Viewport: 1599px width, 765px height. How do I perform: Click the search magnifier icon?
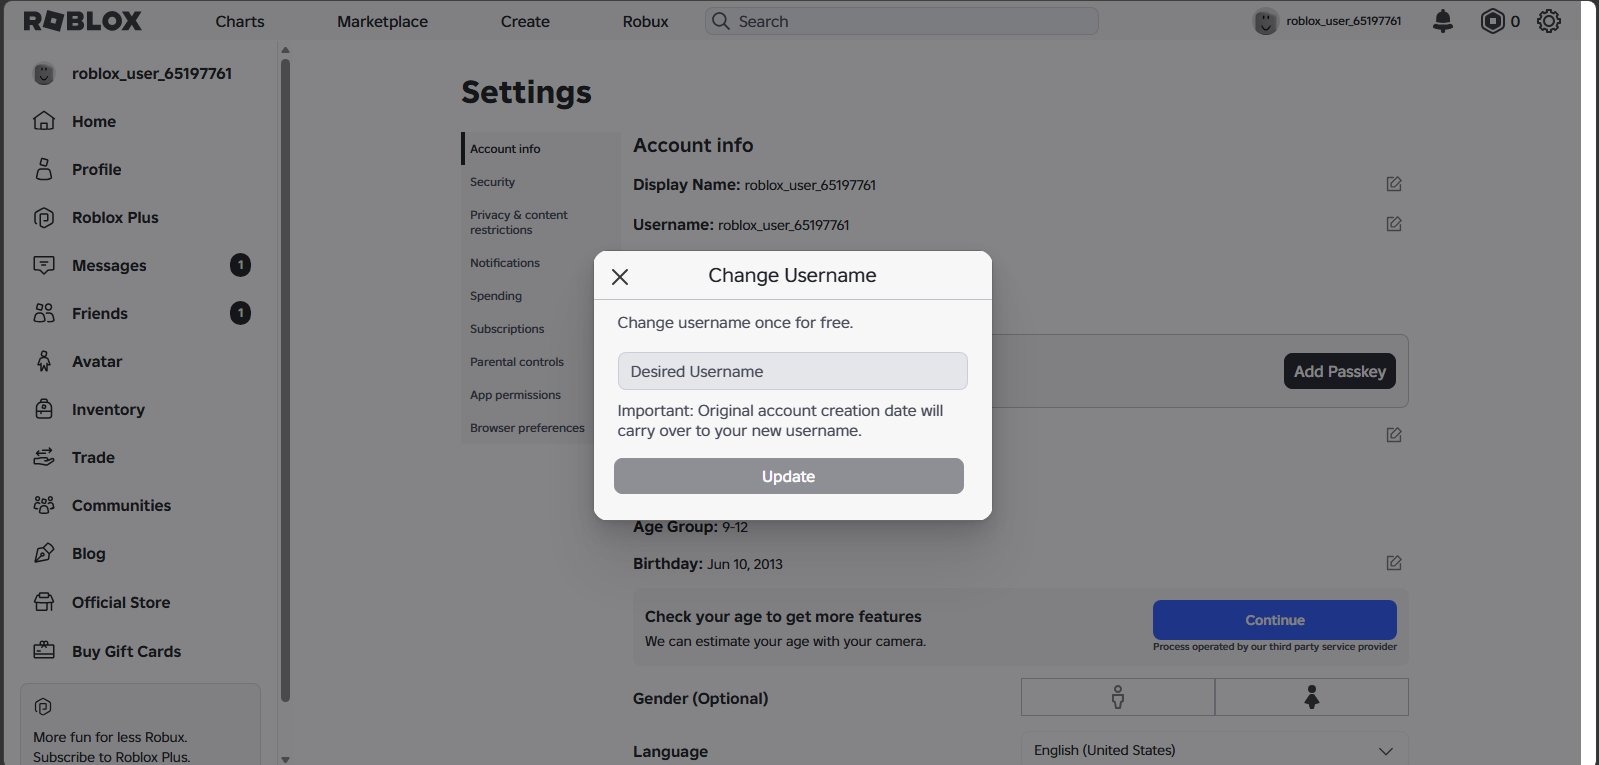(x=720, y=21)
